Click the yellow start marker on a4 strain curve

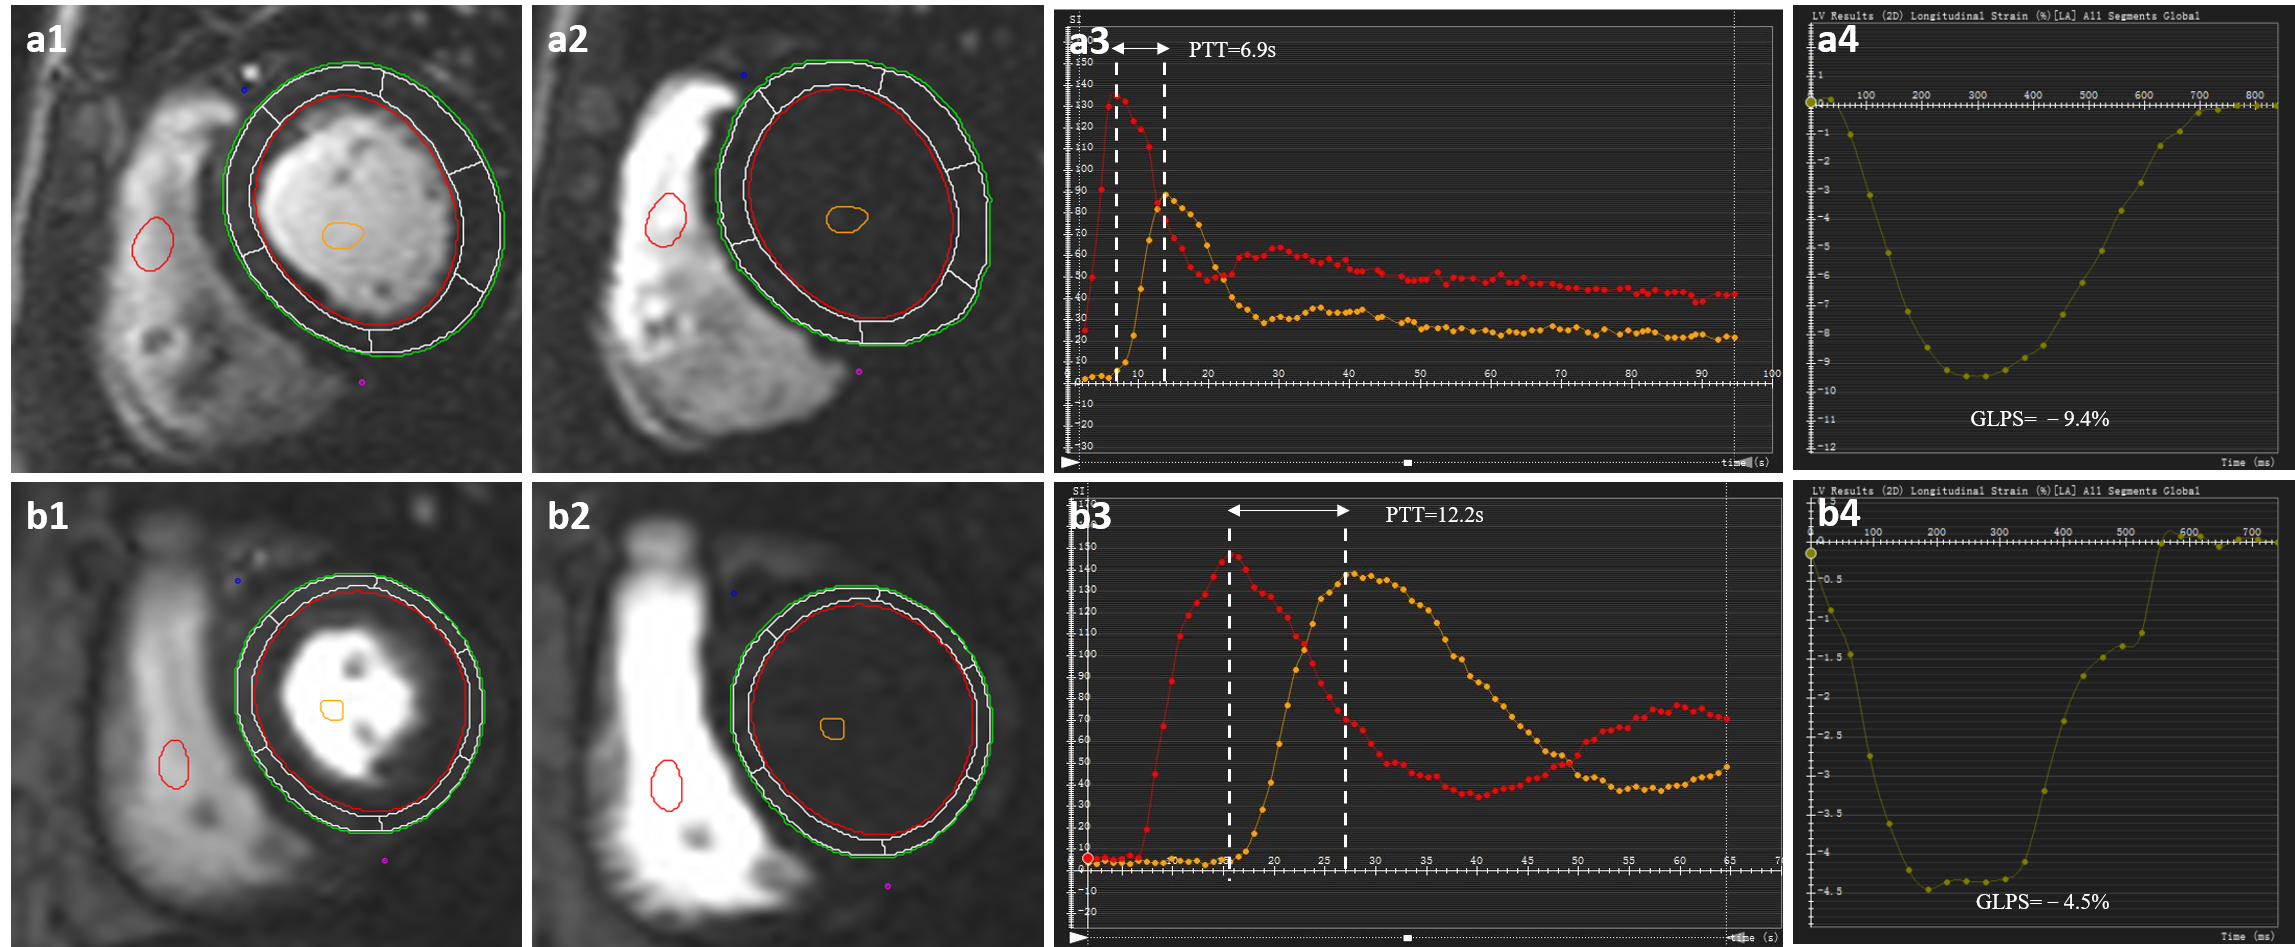1811,102
